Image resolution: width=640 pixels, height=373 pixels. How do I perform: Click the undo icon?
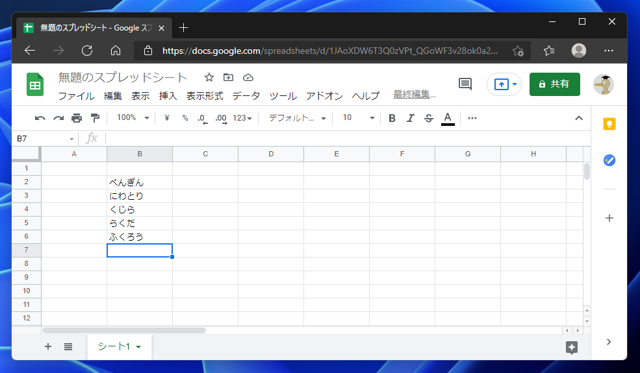coord(40,118)
